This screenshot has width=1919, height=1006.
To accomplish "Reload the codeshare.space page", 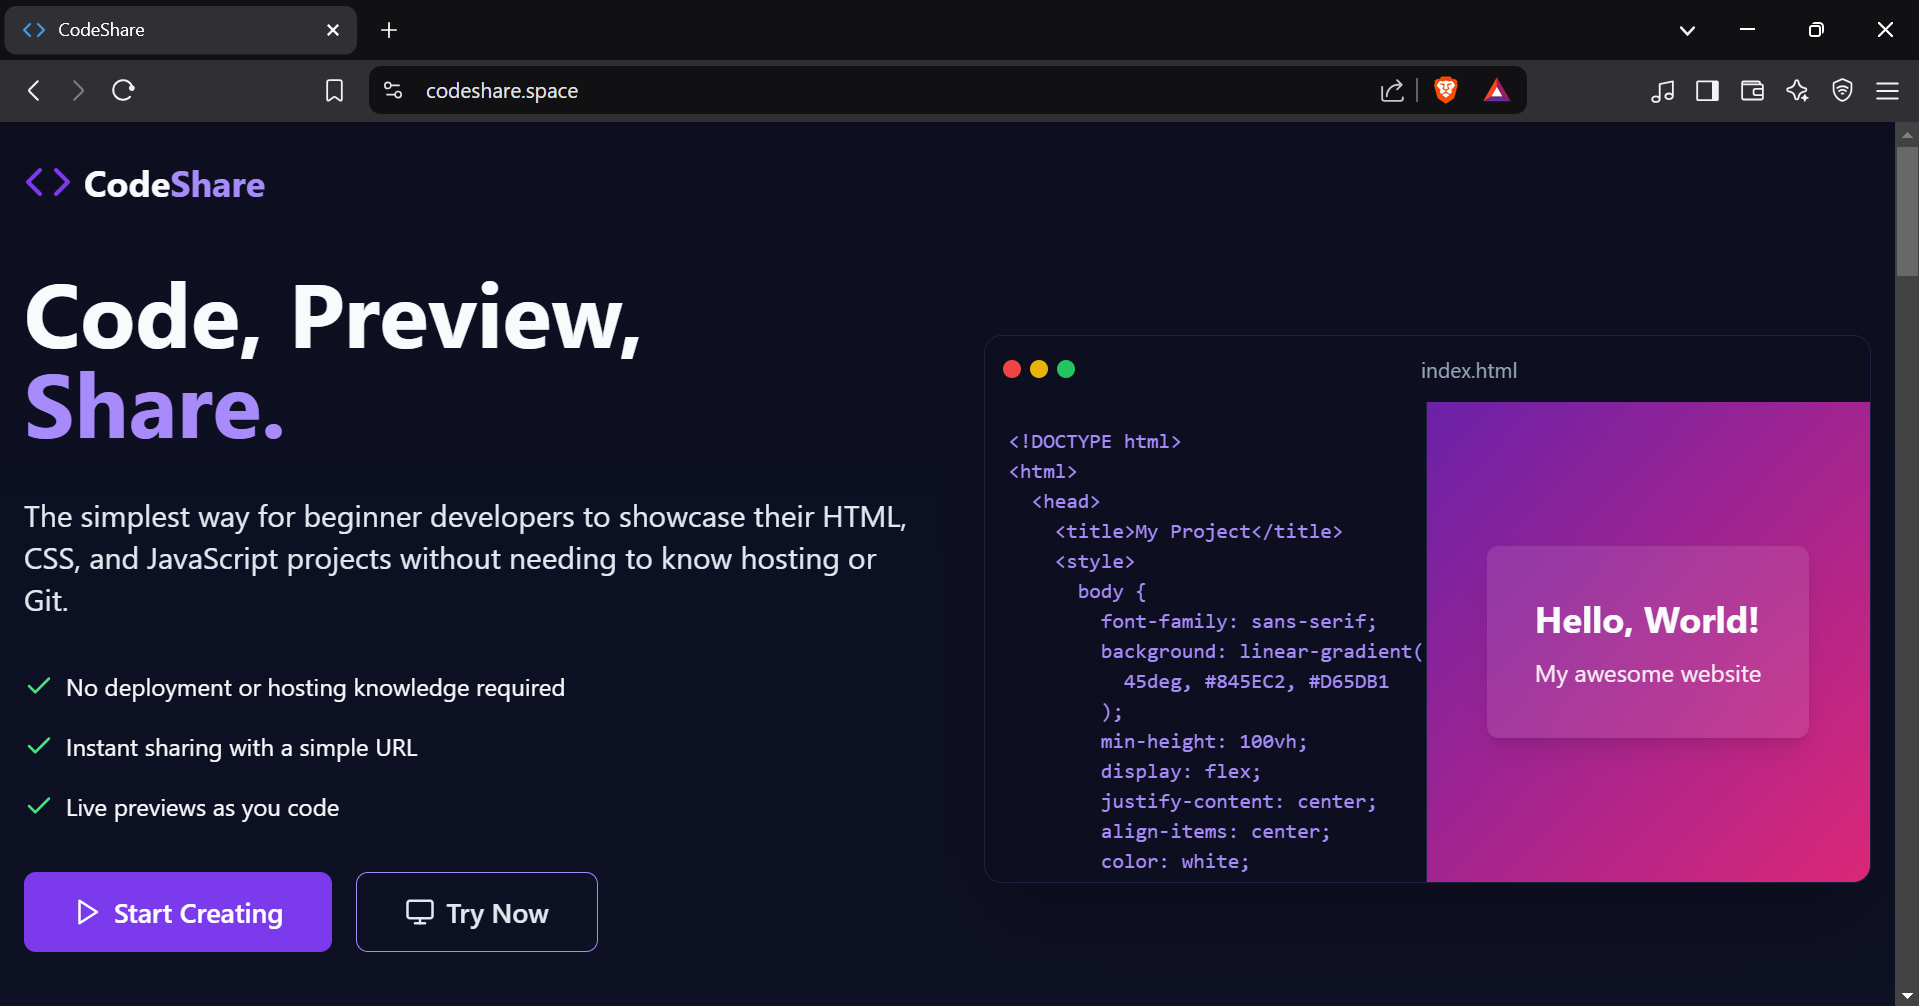I will 123,91.
